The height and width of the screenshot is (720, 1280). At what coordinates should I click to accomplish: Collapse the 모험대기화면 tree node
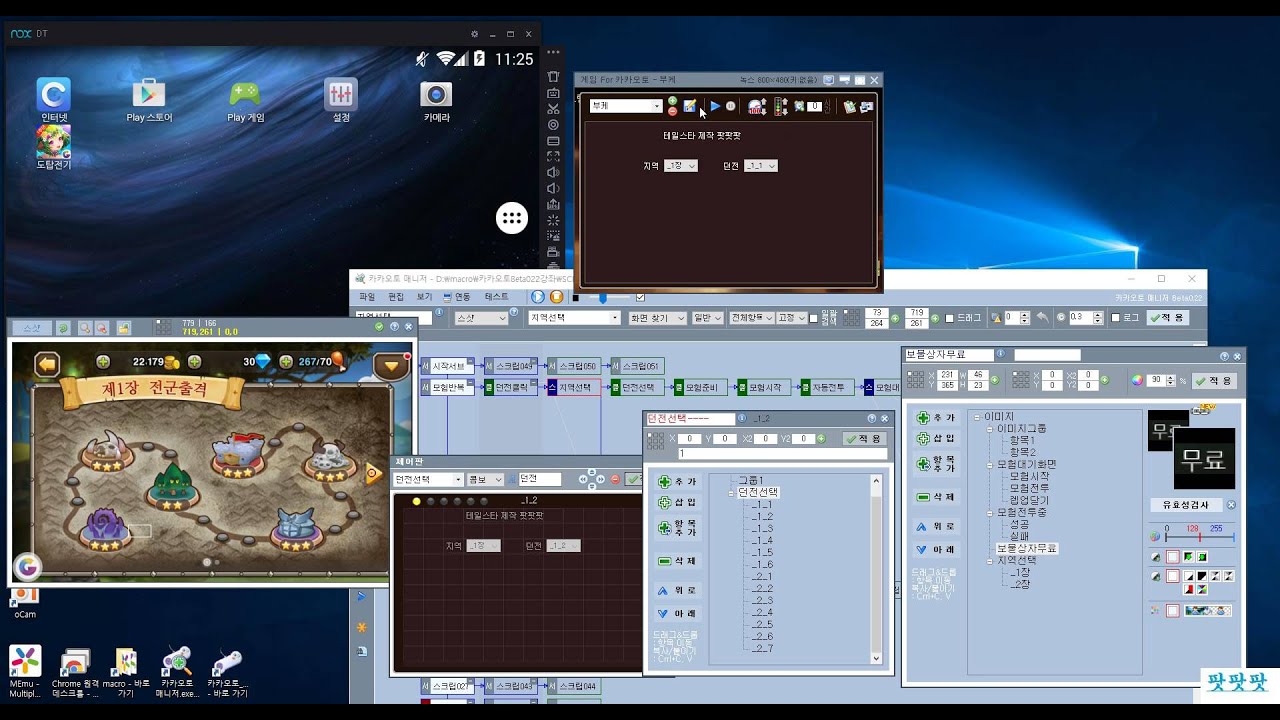point(989,464)
